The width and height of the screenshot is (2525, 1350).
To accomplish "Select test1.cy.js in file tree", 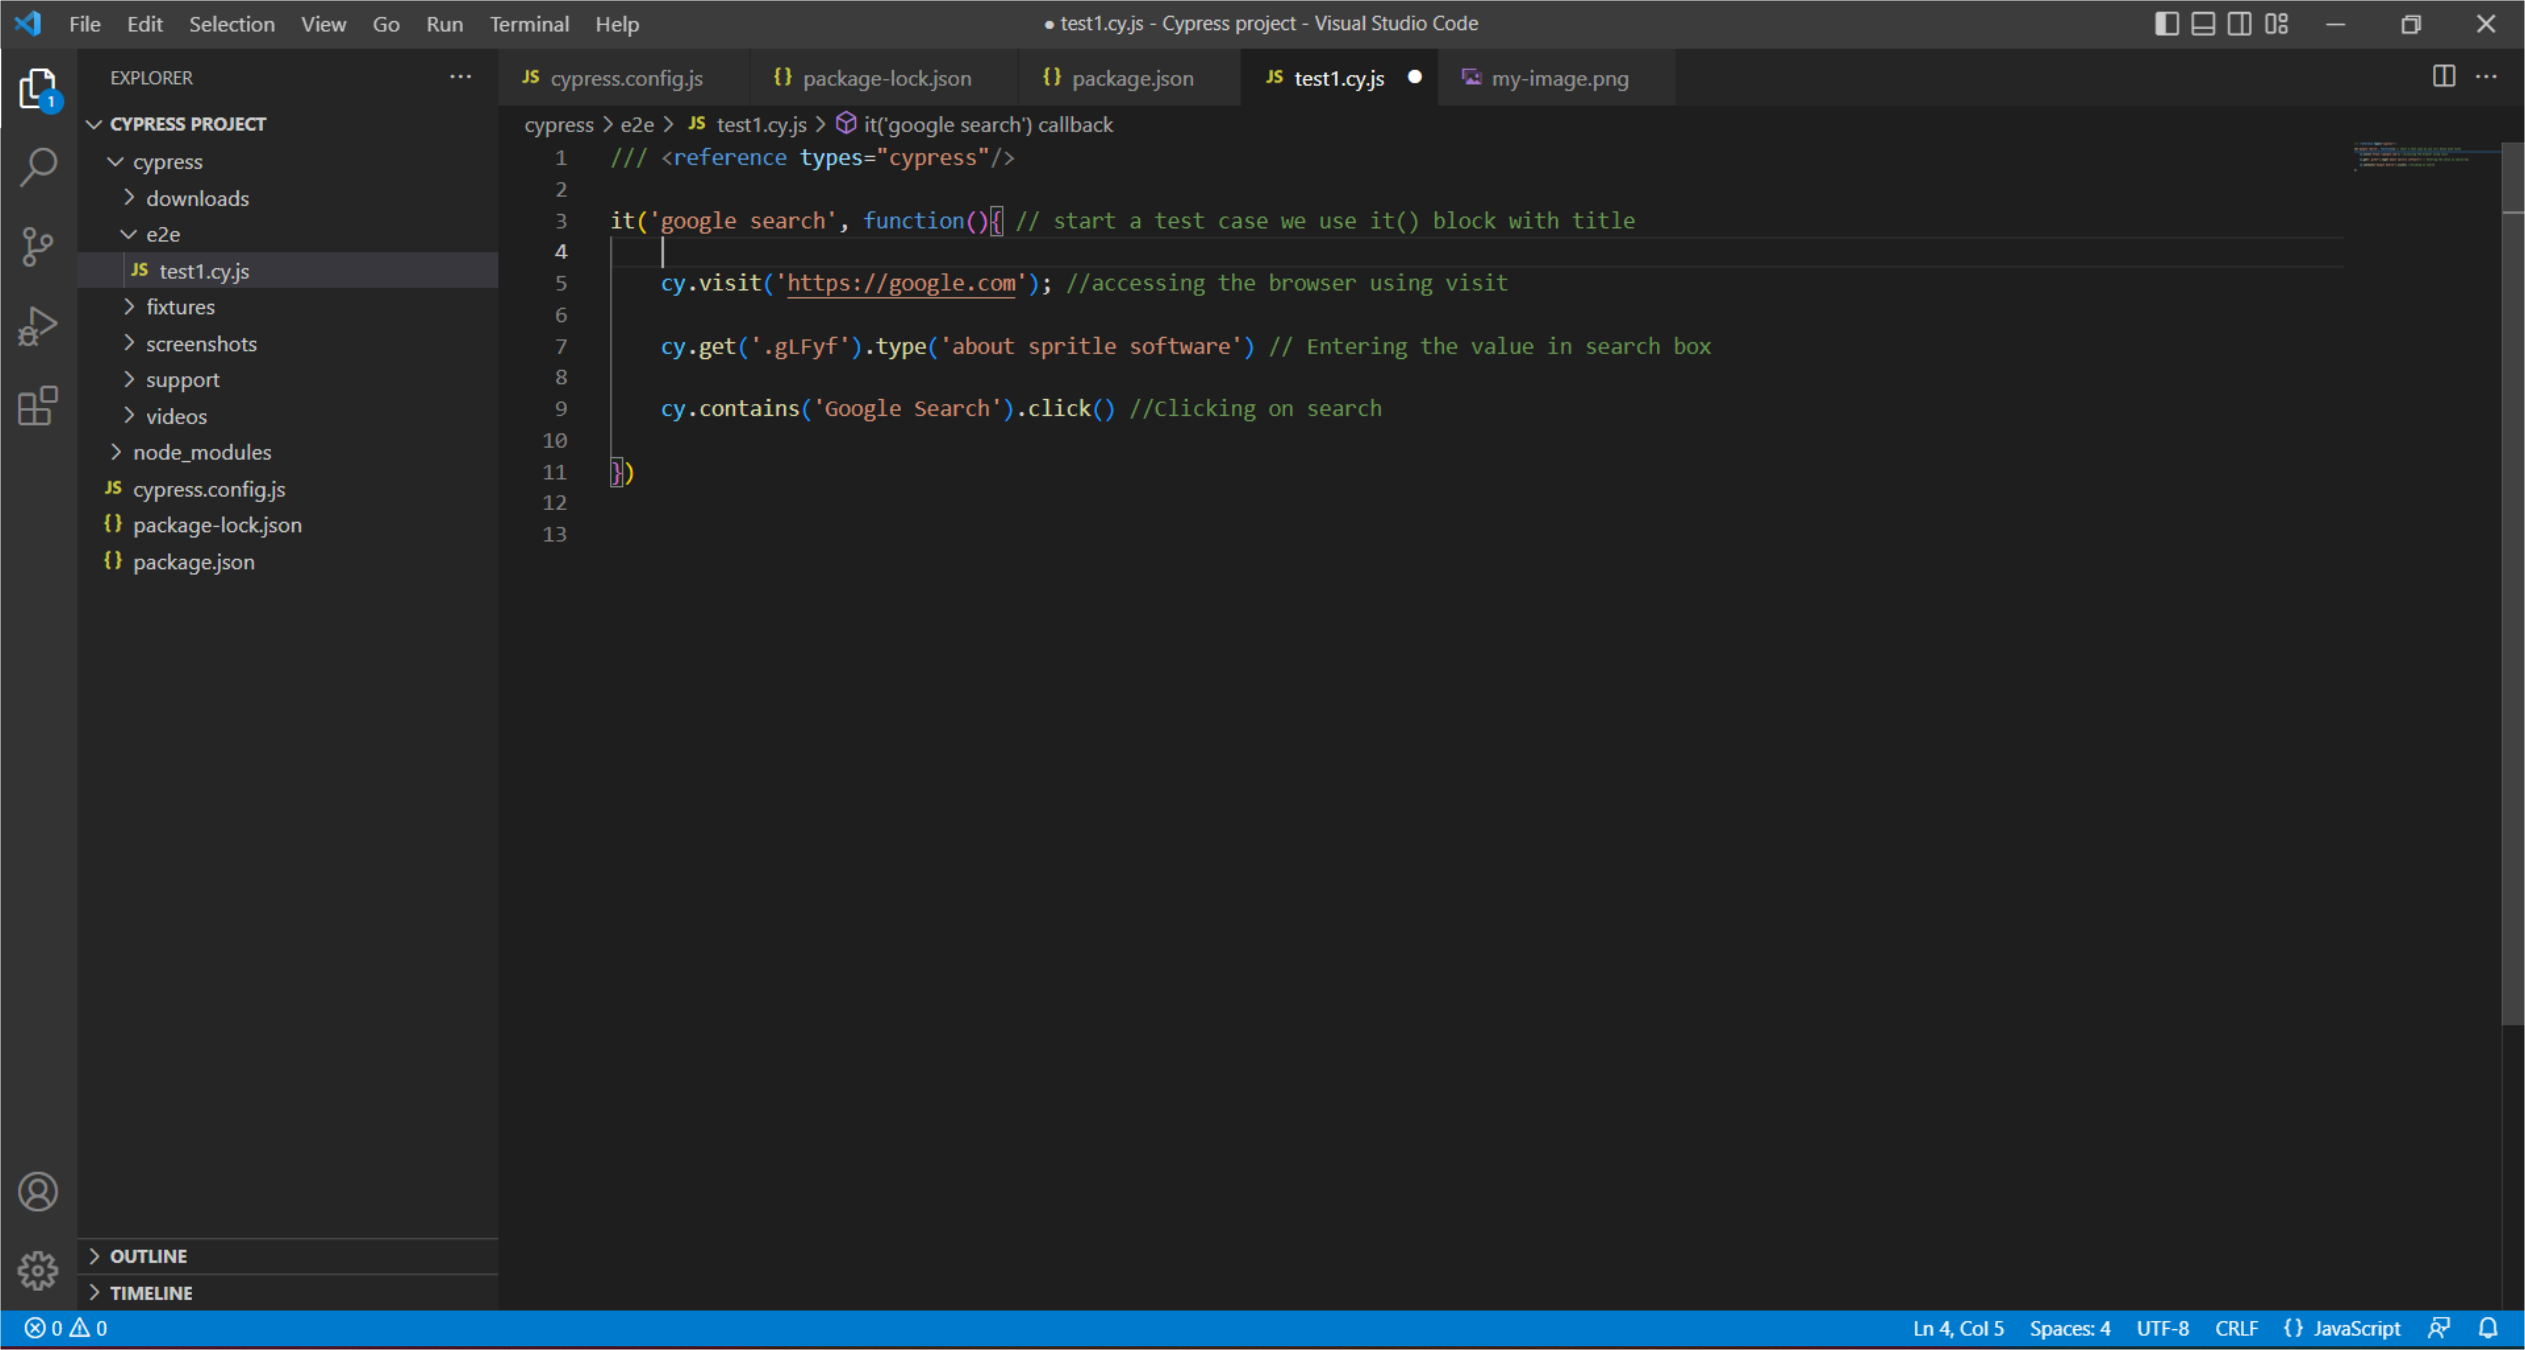I will pyautogui.click(x=288, y=270).
